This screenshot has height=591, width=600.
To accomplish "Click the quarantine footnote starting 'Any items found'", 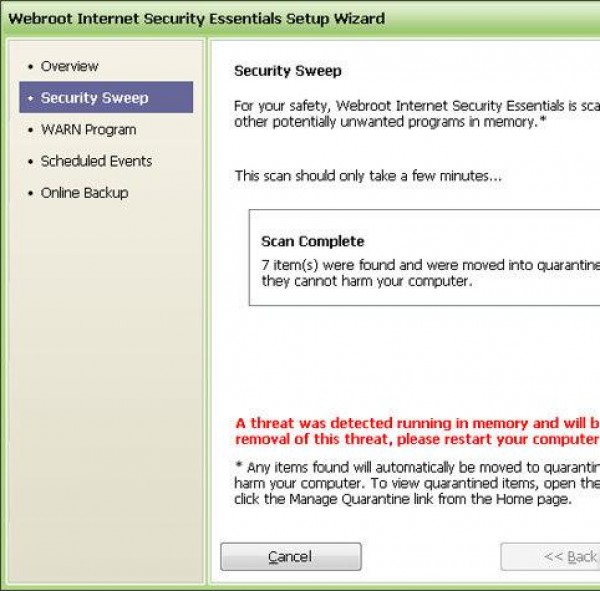I will [416, 482].
